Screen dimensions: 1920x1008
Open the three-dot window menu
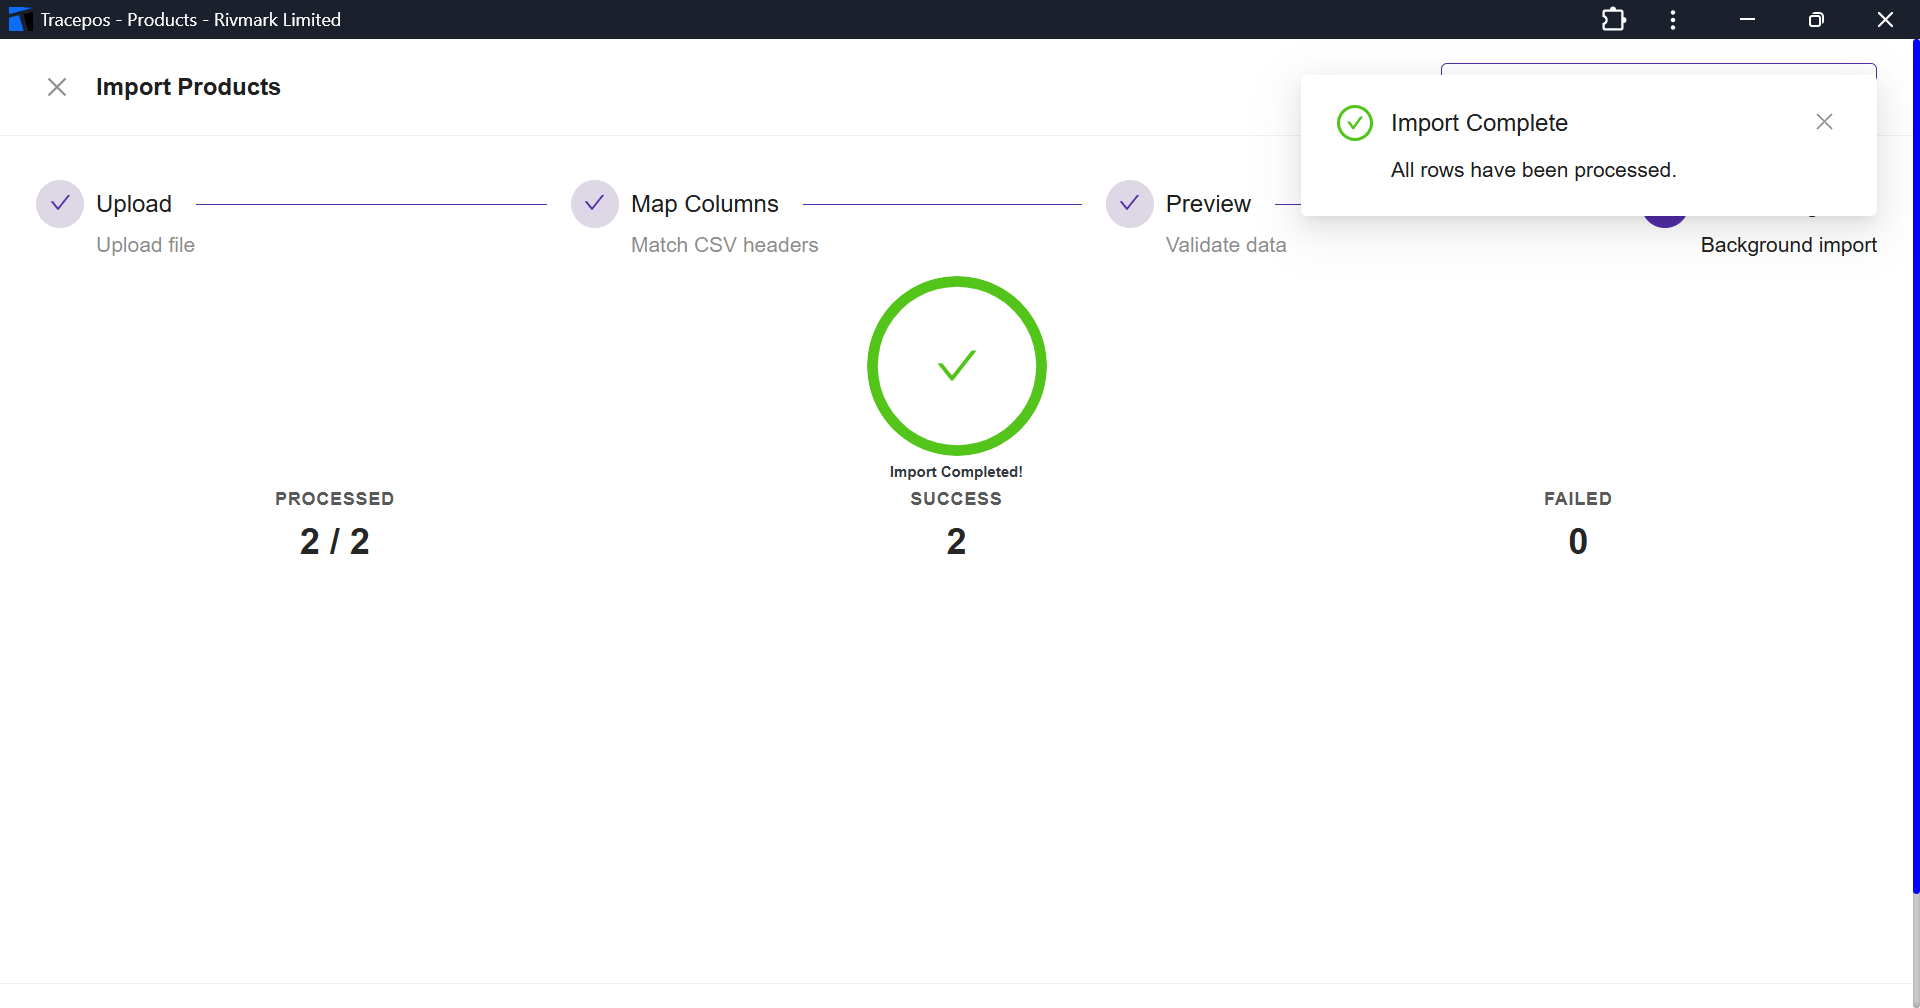[1673, 20]
